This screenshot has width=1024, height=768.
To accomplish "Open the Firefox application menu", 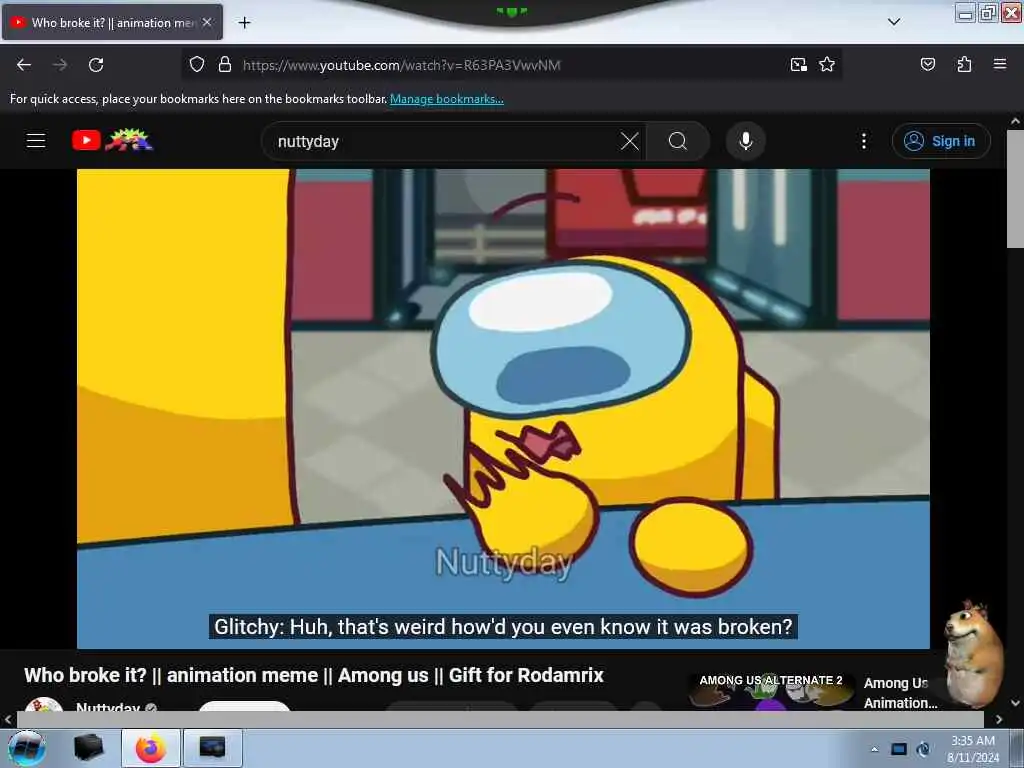I will (999, 64).
